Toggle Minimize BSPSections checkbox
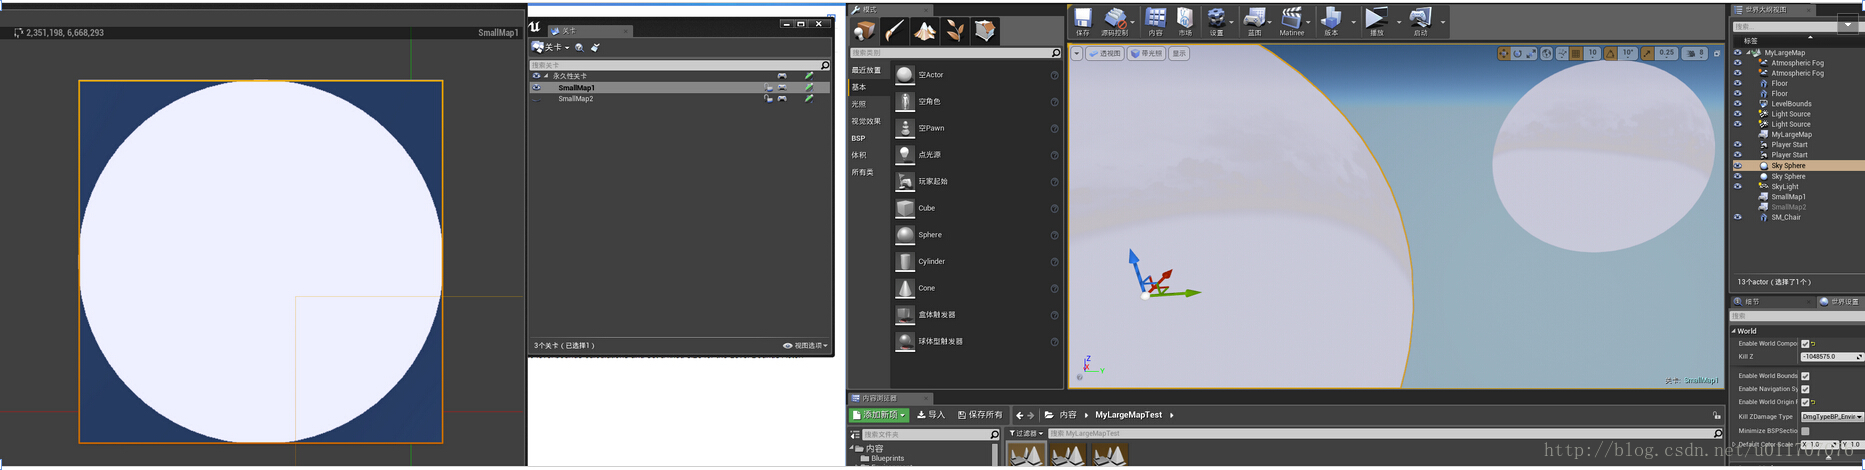This screenshot has height=470, width=1865. pos(1805,431)
